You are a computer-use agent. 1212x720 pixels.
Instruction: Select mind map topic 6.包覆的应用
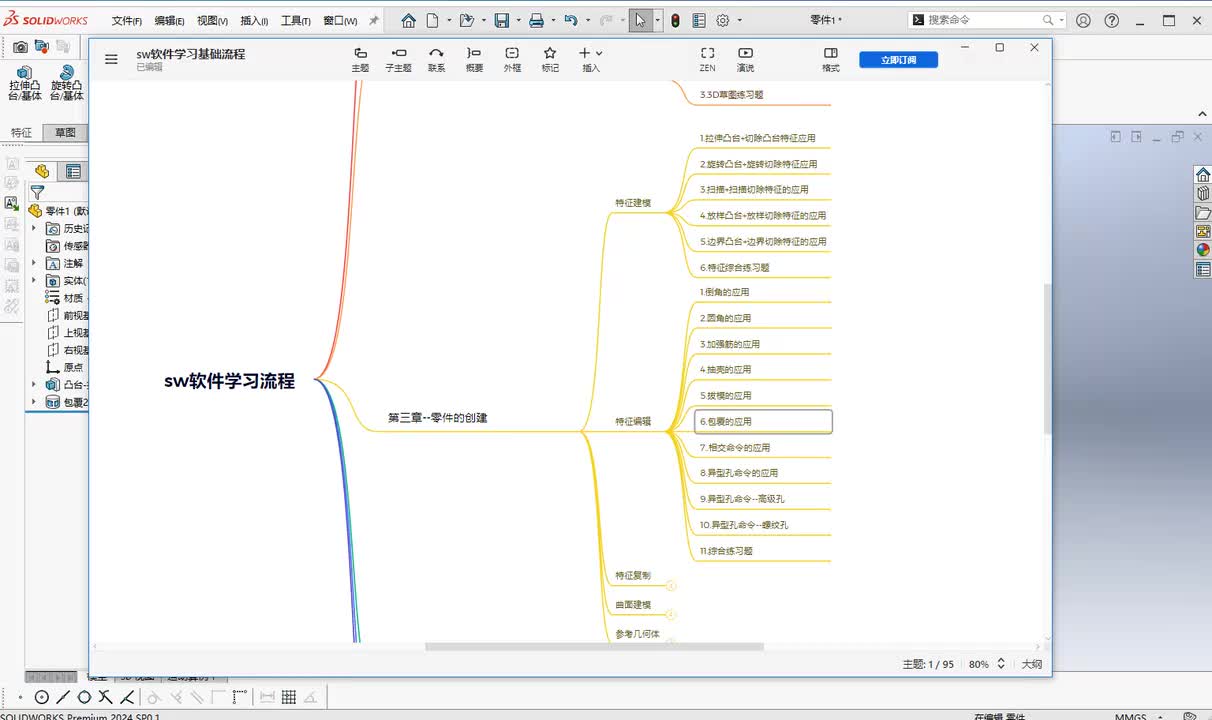click(x=763, y=422)
